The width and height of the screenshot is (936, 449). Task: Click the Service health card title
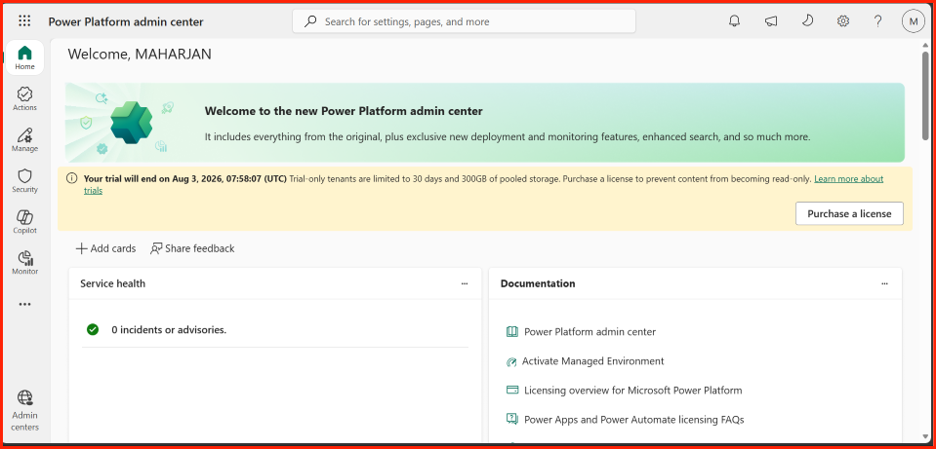[x=113, y=284]
